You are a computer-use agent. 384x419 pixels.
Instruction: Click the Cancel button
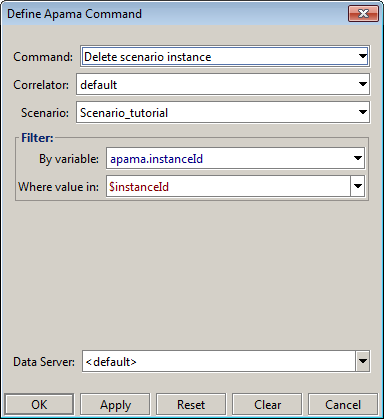[x=343, y=405]
